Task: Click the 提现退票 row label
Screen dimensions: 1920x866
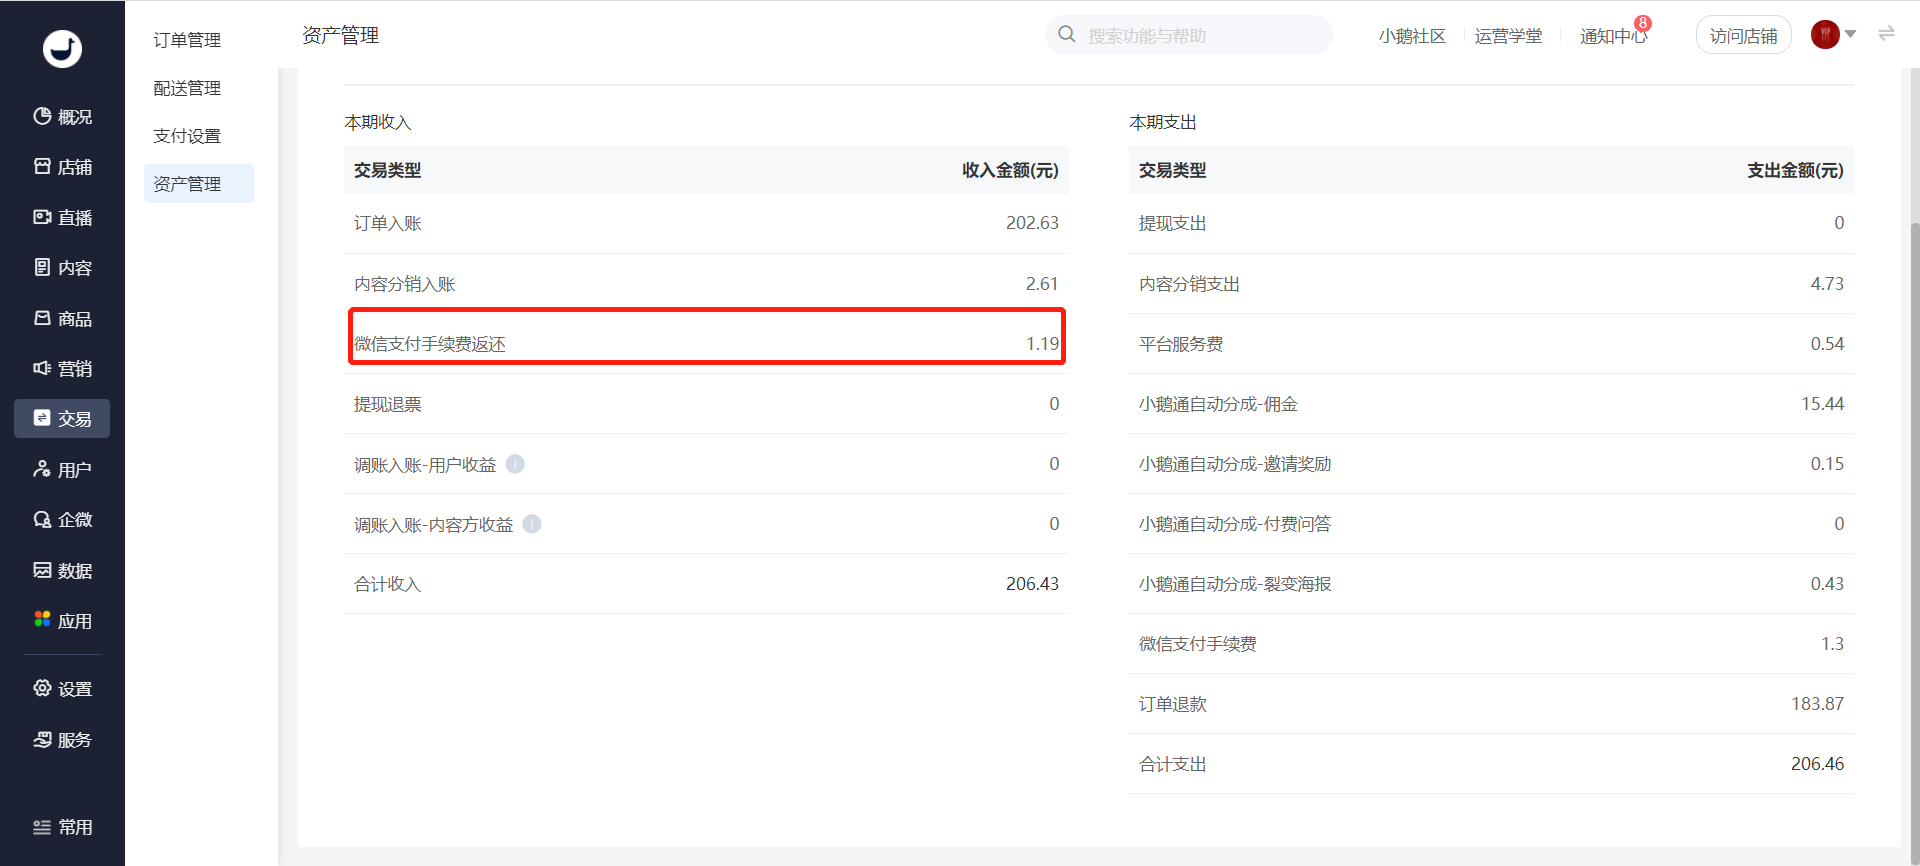Action: coord(388,404)
